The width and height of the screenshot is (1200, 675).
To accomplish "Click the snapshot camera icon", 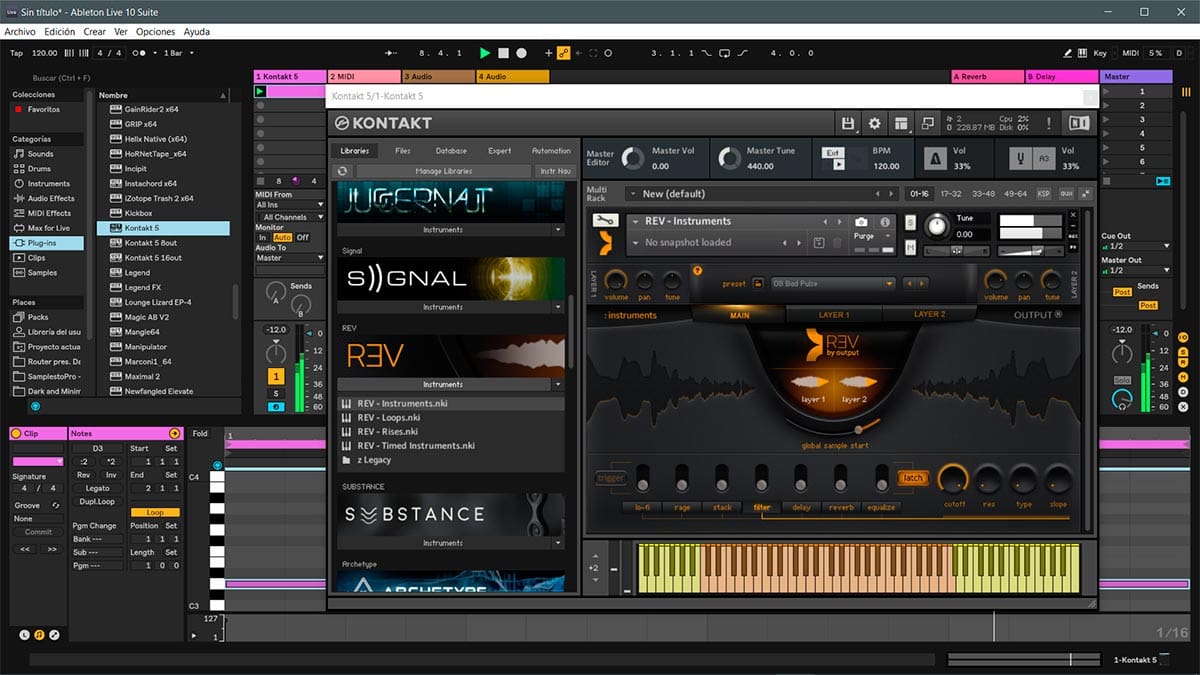I will [862, 222].
